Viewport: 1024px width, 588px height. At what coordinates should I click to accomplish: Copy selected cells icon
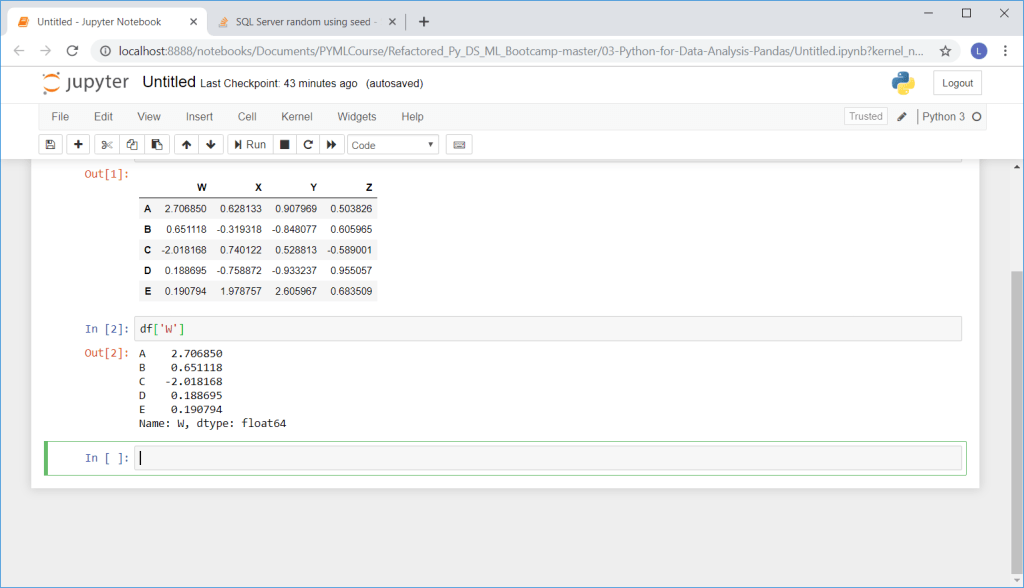(132, 145)
